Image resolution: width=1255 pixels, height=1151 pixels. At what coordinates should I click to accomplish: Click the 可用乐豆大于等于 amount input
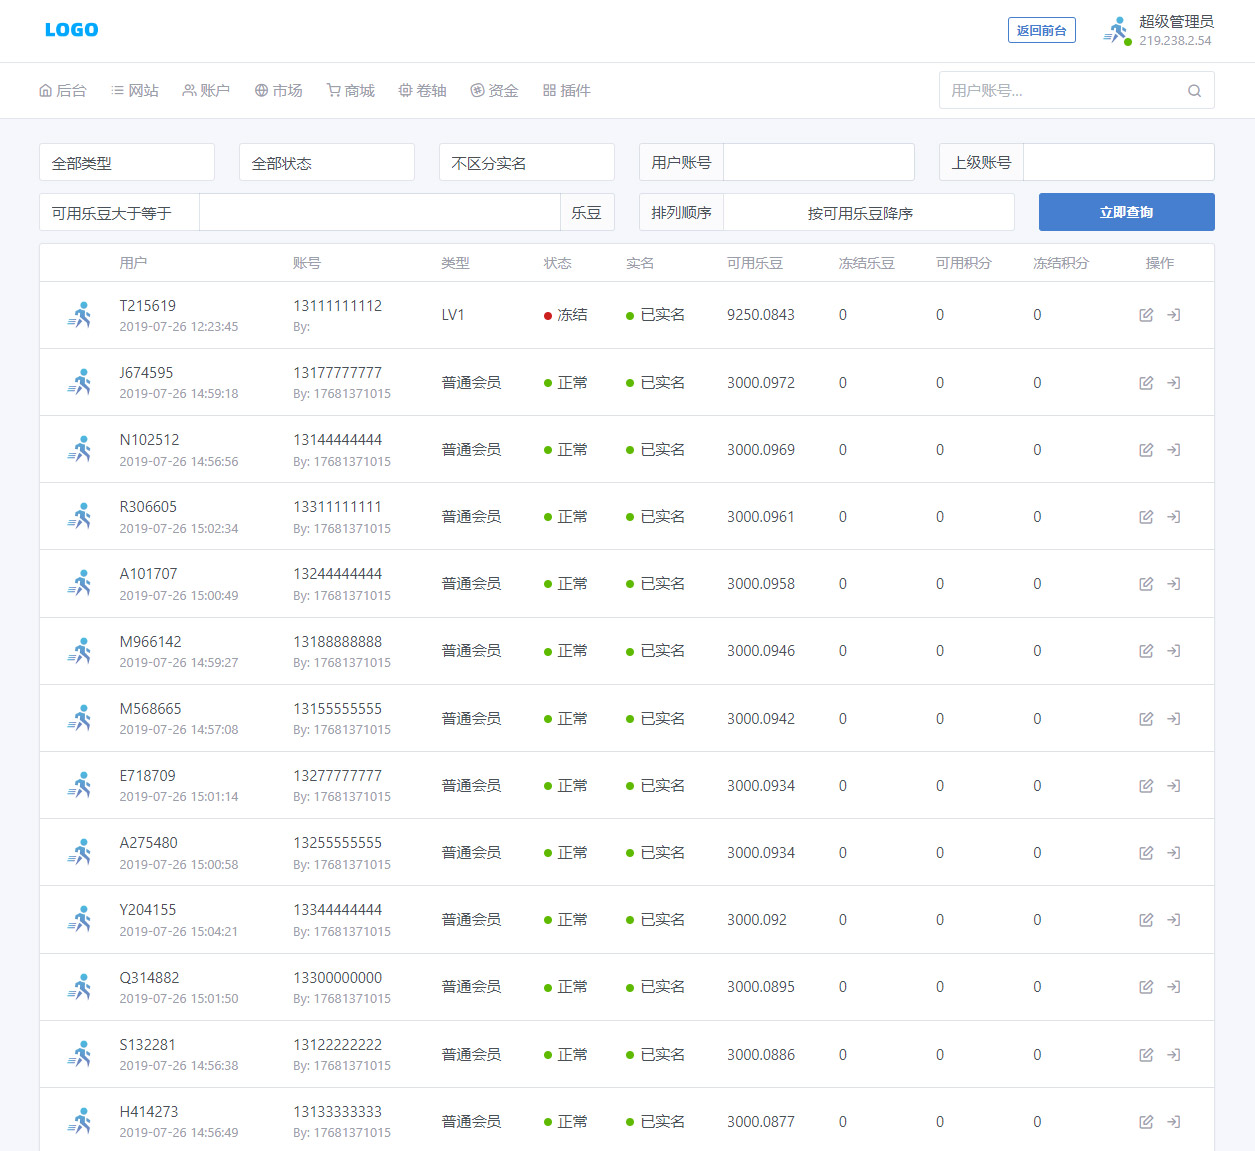click(380, 212)
